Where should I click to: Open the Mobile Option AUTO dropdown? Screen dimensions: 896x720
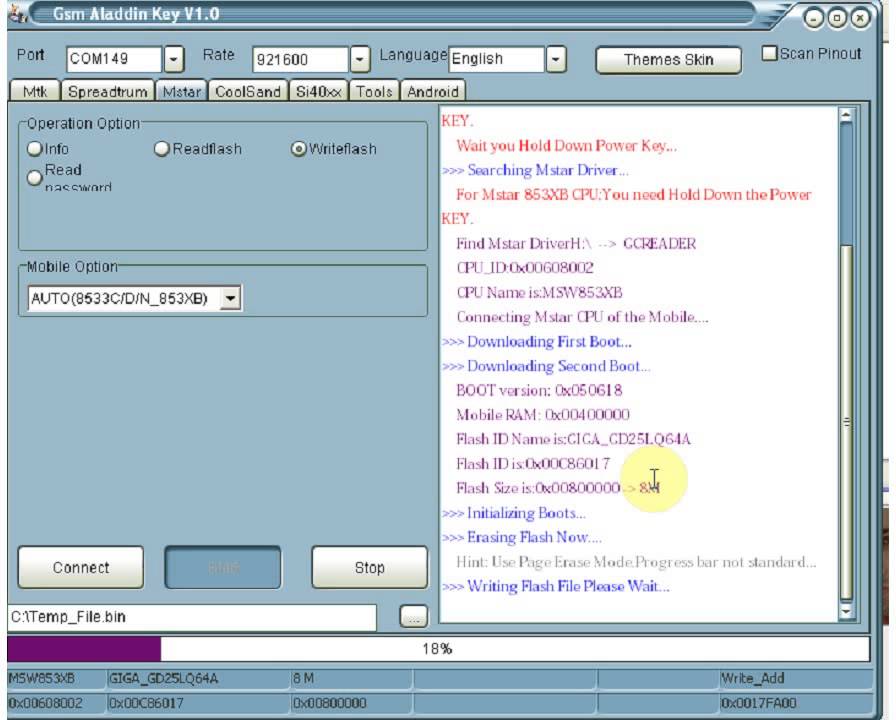coord(230,298)
